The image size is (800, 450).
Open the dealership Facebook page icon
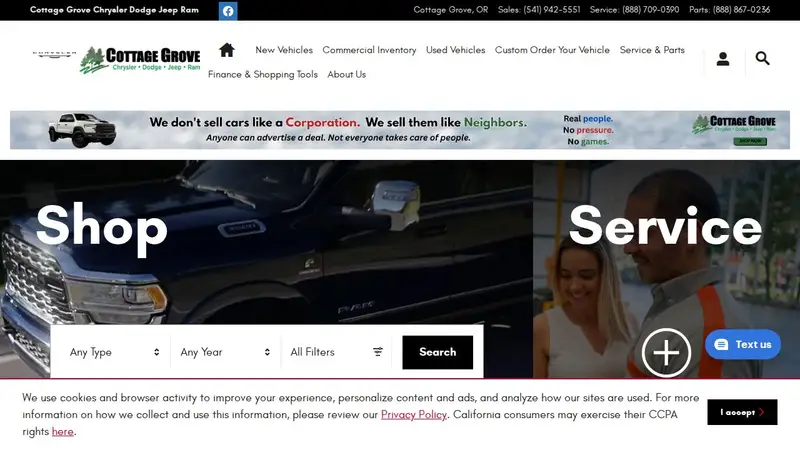pos(228,11)
